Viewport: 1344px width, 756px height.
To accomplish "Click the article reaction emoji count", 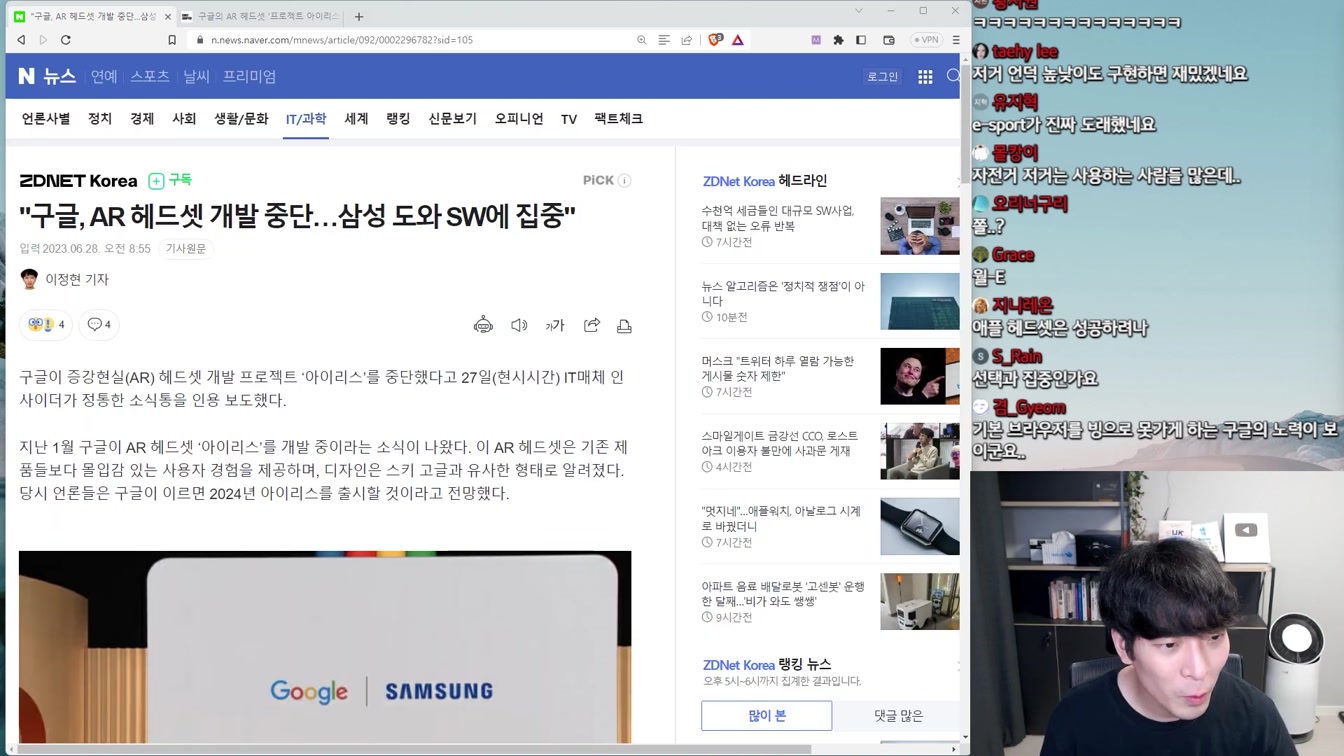I will 46,325.
